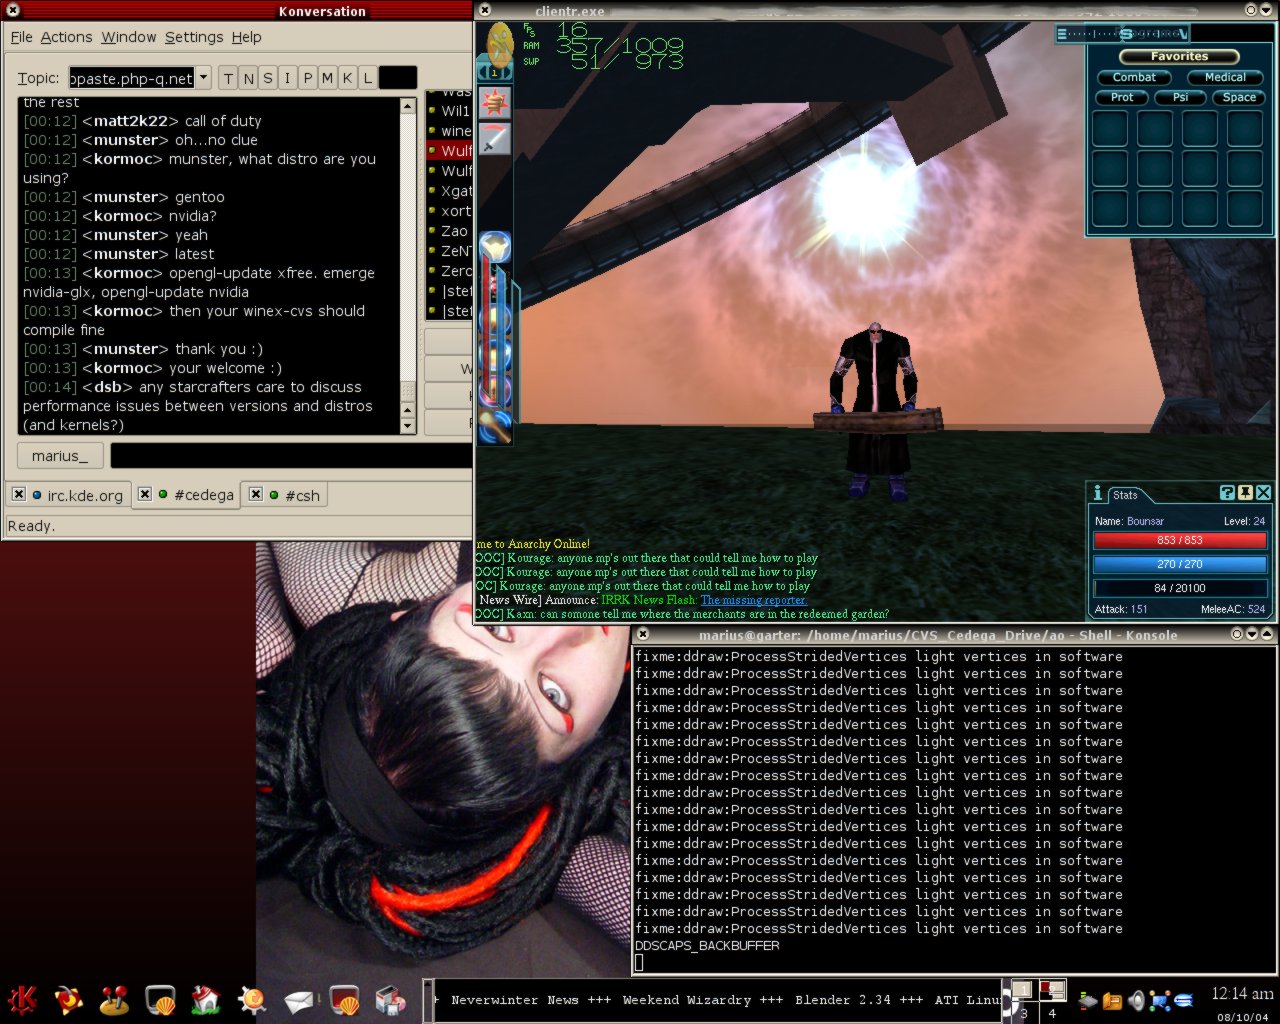Launch the CD software packages icon in the panel
The image size is (1280, 1024).
coord(390,999)
